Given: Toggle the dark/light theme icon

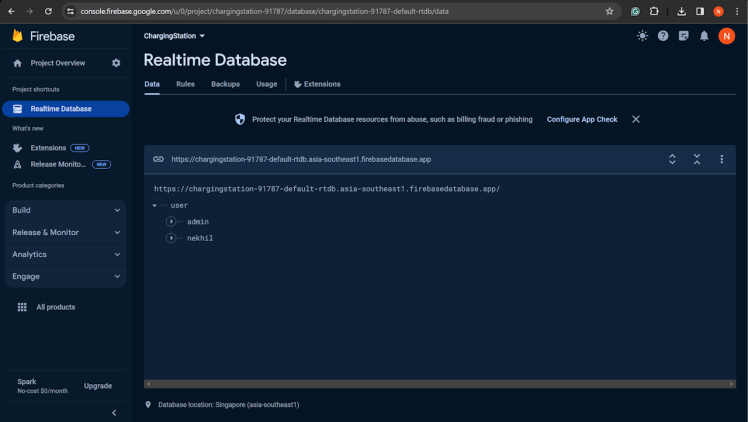Looking at the screenshot, I should click(x=642, y=36).
